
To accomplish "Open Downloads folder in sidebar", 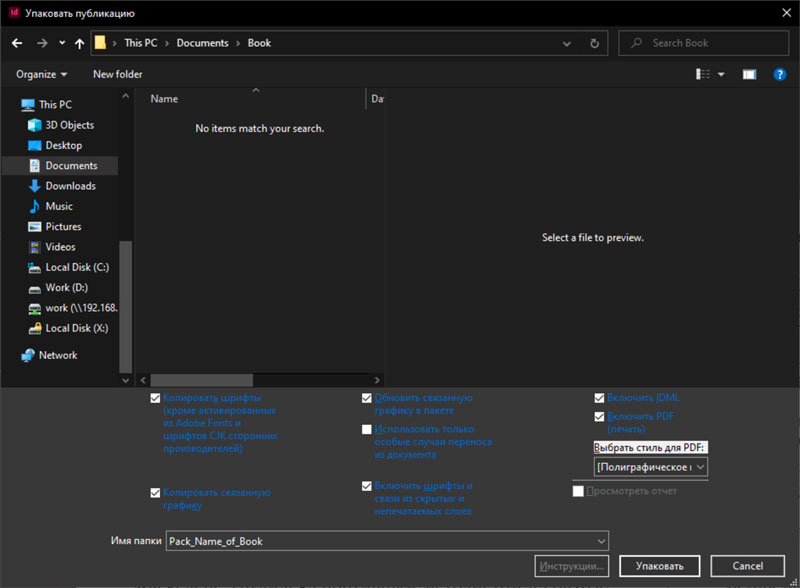I will click(70, 186).
